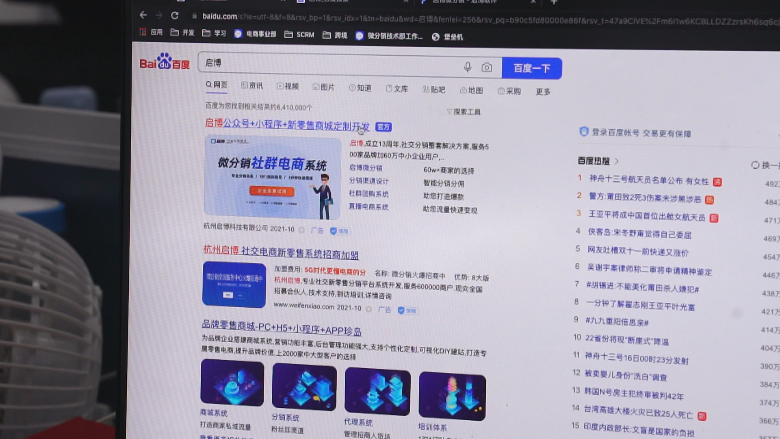
Task: Open 启博公众号+小程序+新零售商城定制开发 result
Action: 287,124
